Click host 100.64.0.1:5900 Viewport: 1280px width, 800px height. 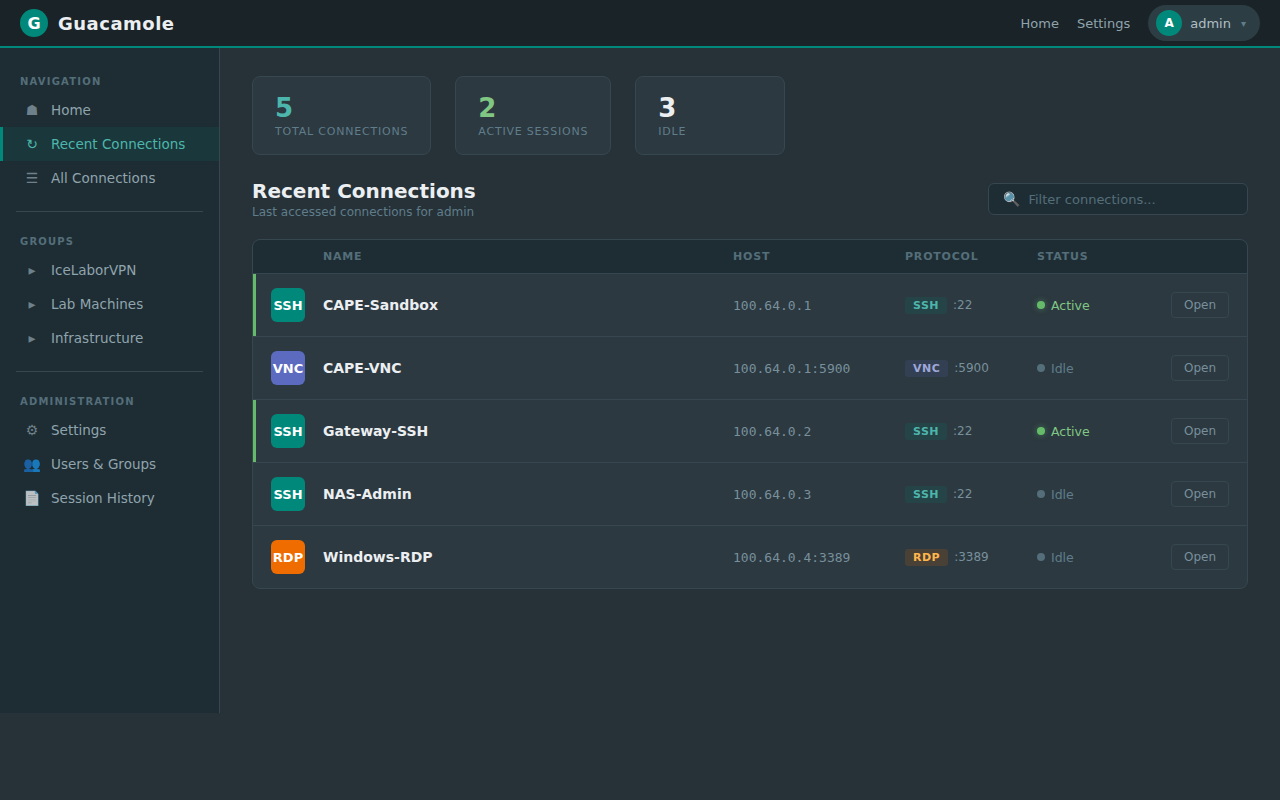pyautogui.click(x=791, y=369)
